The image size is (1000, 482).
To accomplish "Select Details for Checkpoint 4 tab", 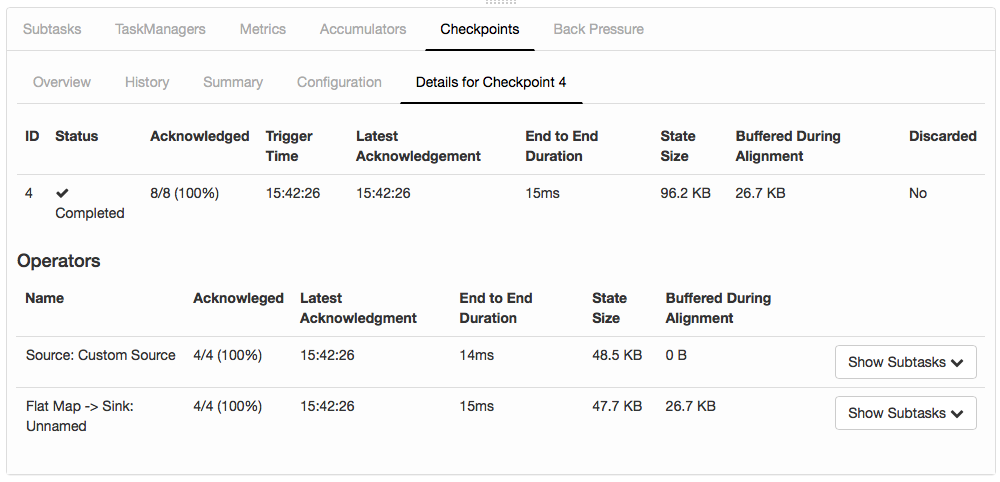I will [x=491, y=82].
